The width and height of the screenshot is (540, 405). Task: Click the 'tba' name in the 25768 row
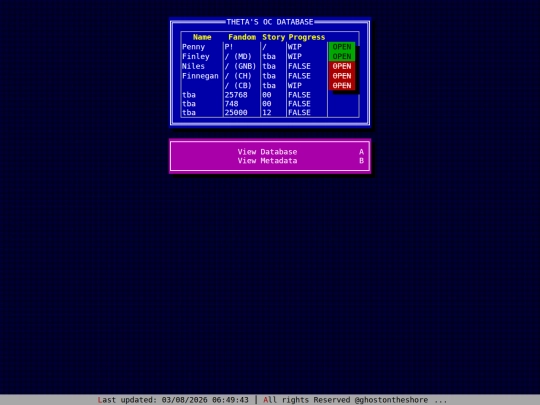click(x=189, y=95)
